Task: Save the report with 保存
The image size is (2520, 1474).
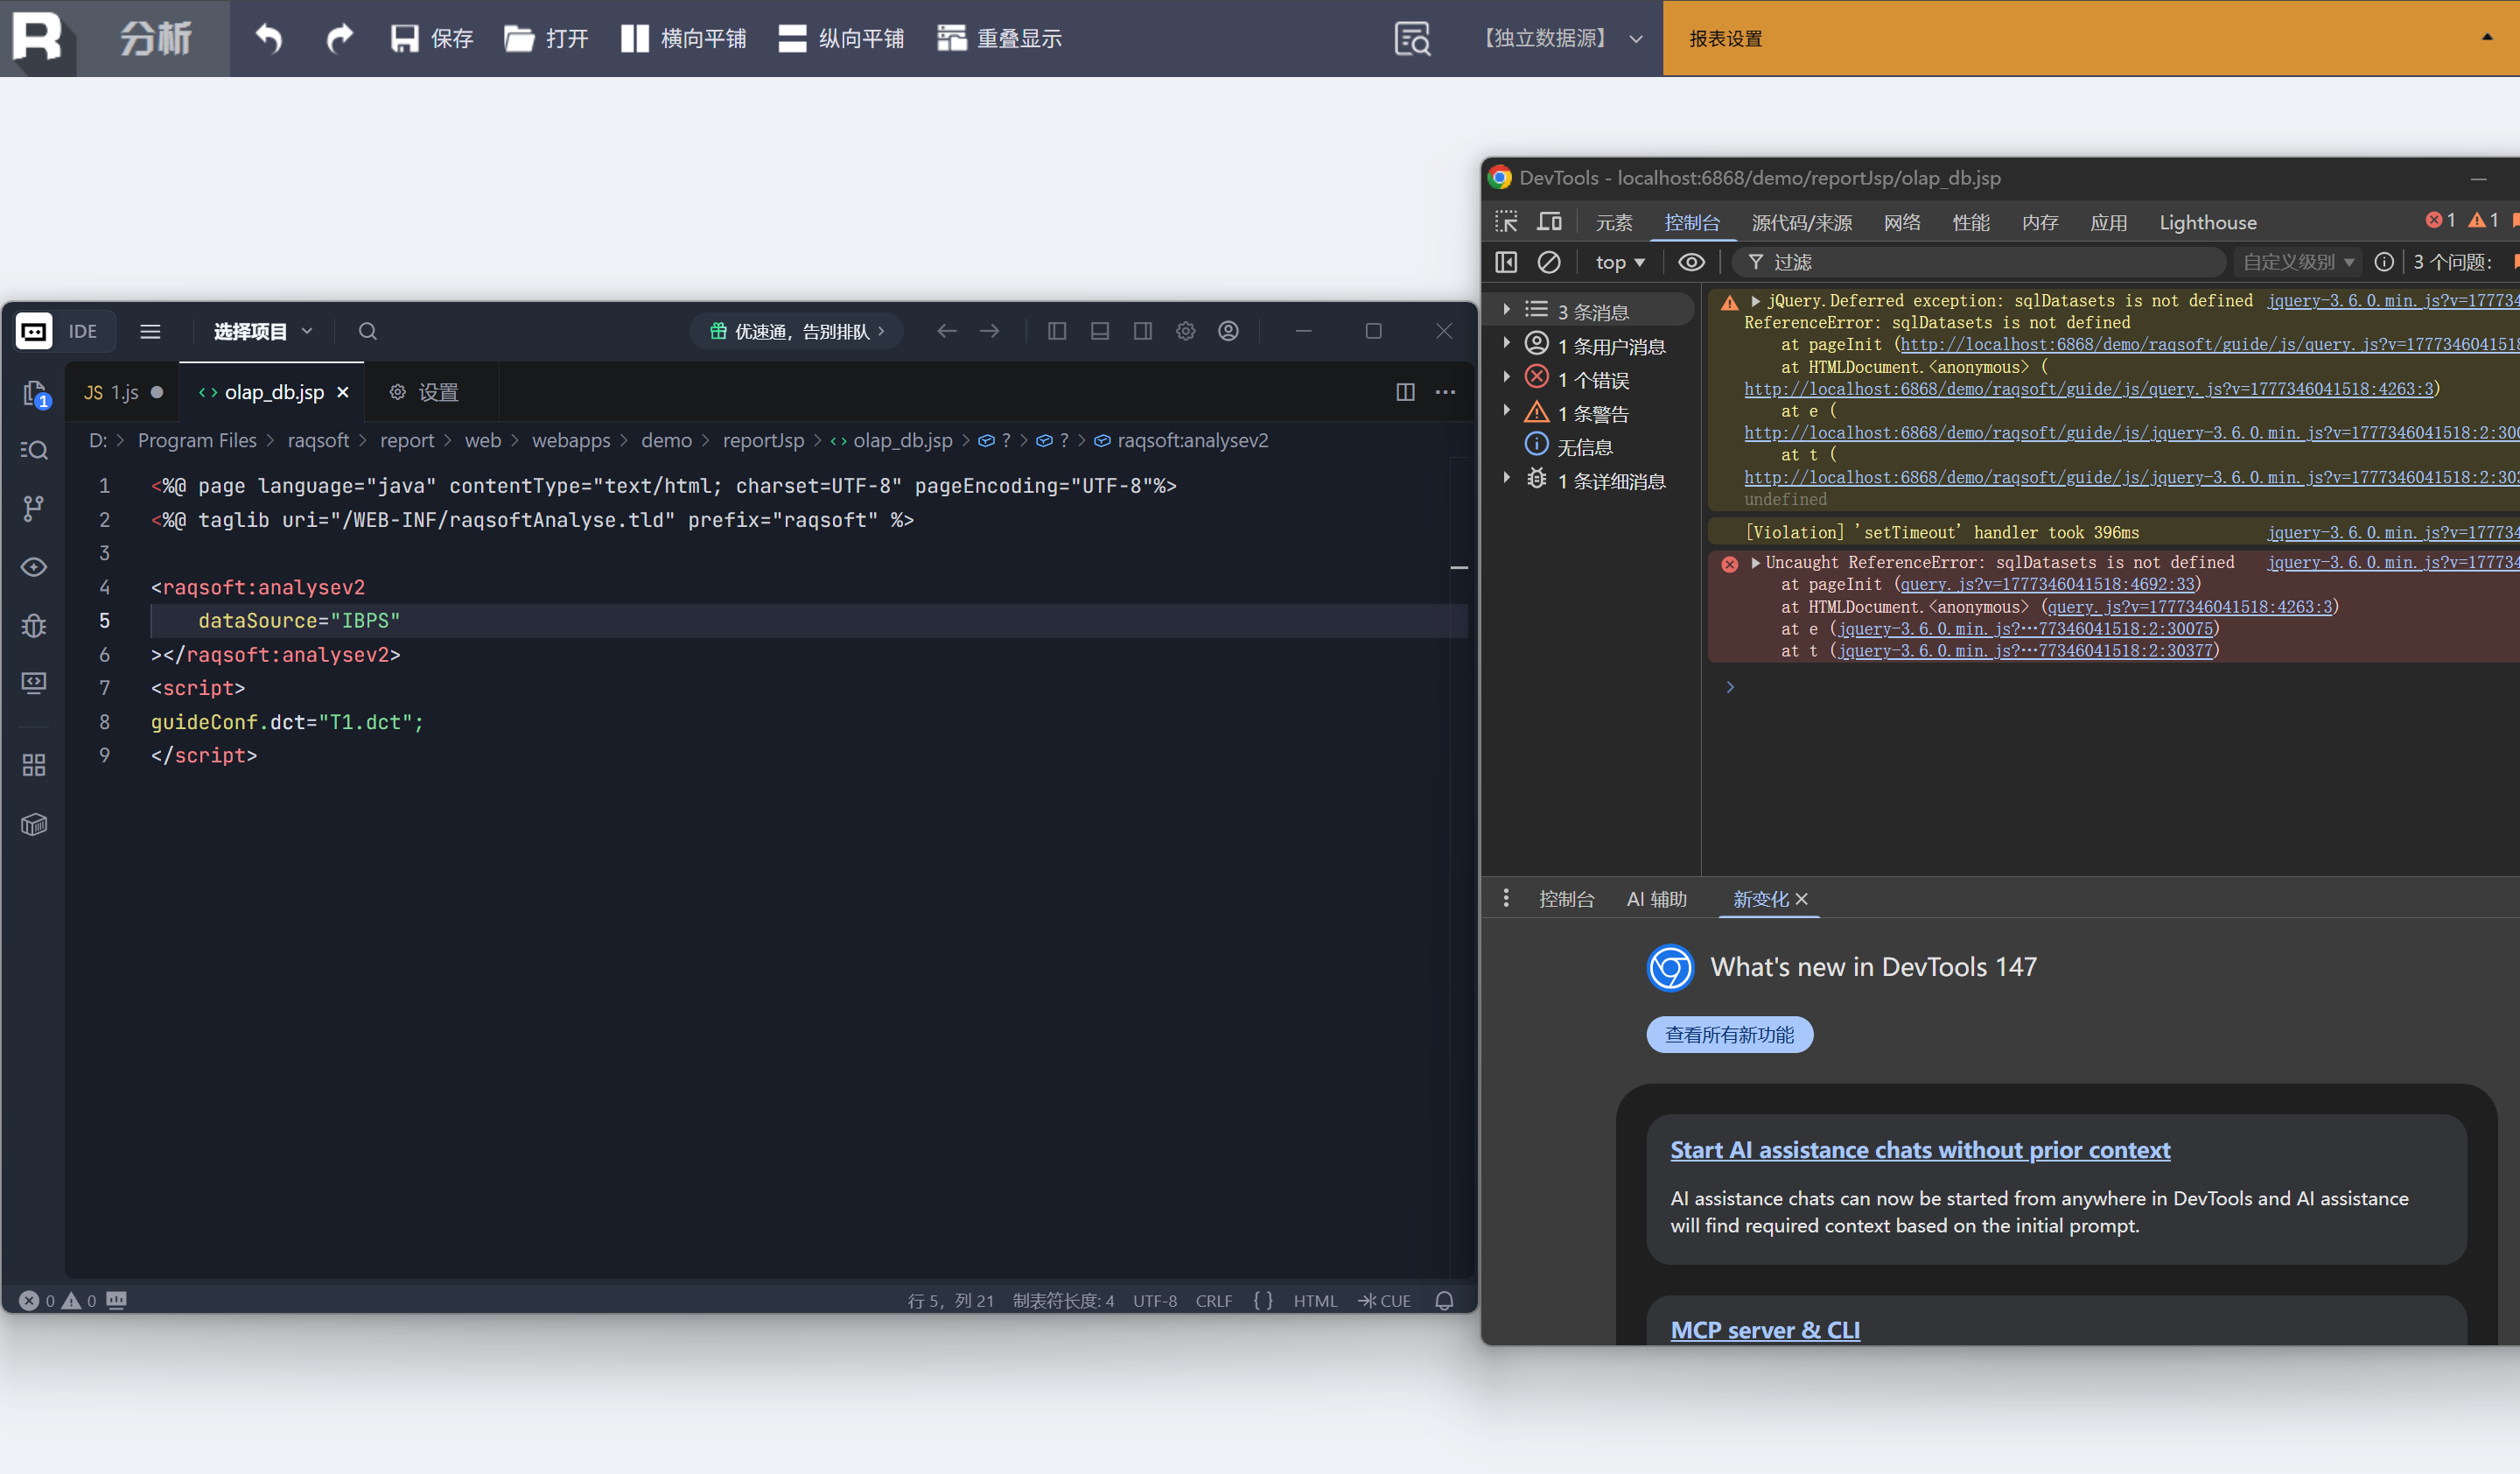Action: 431,38
